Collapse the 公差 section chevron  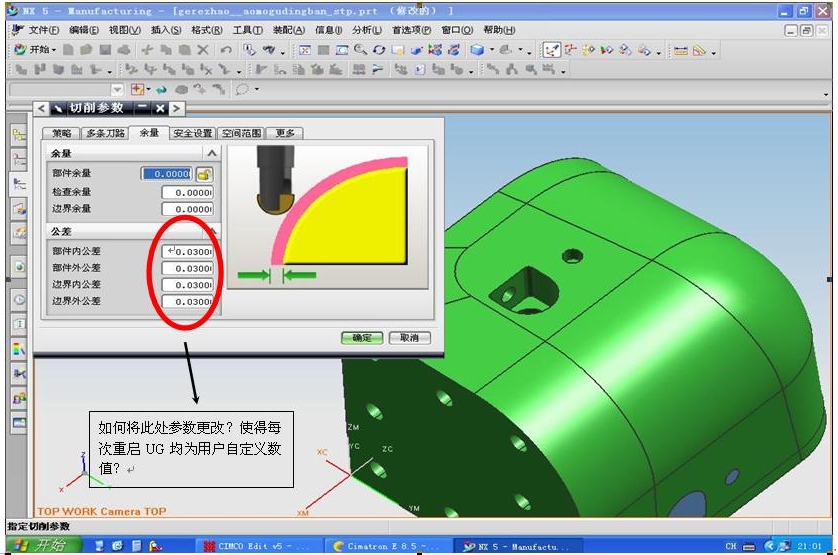pos(212,231)
